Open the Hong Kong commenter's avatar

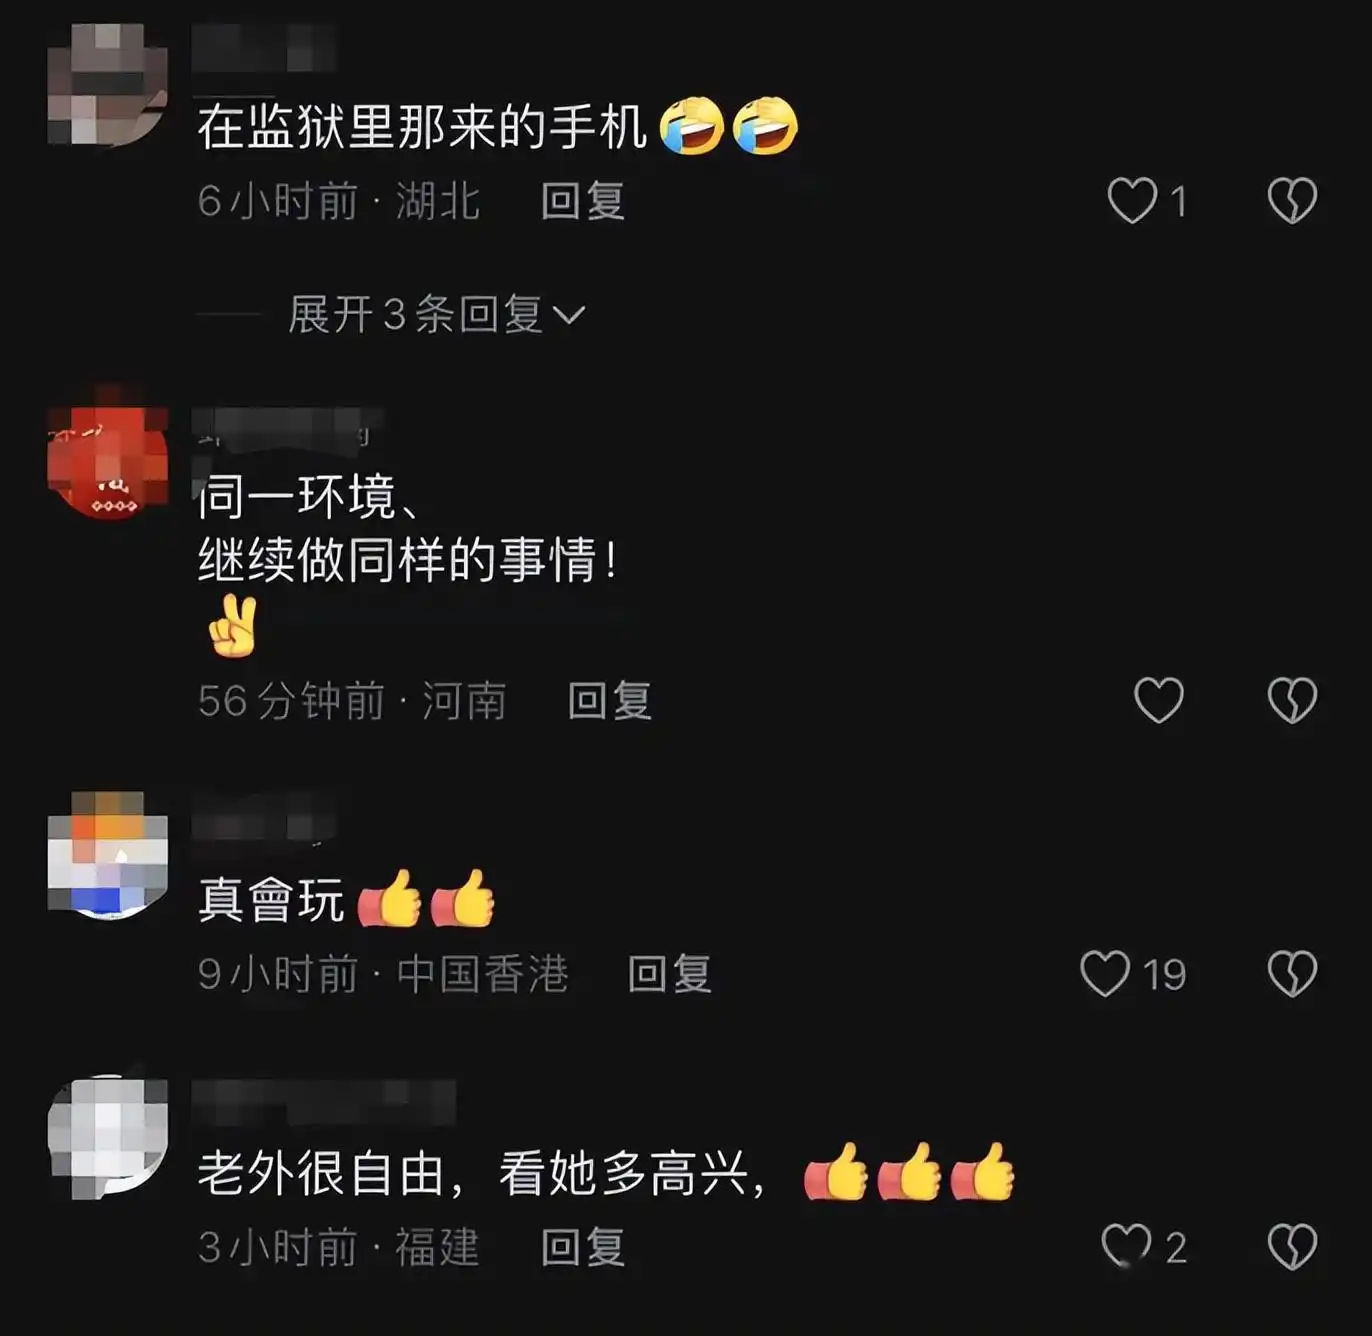tap(108, 854)
